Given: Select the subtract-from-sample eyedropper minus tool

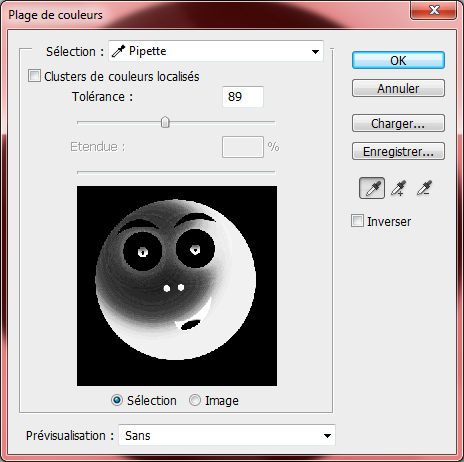Looking at the screenshot, I should click(x=424, y=188).
